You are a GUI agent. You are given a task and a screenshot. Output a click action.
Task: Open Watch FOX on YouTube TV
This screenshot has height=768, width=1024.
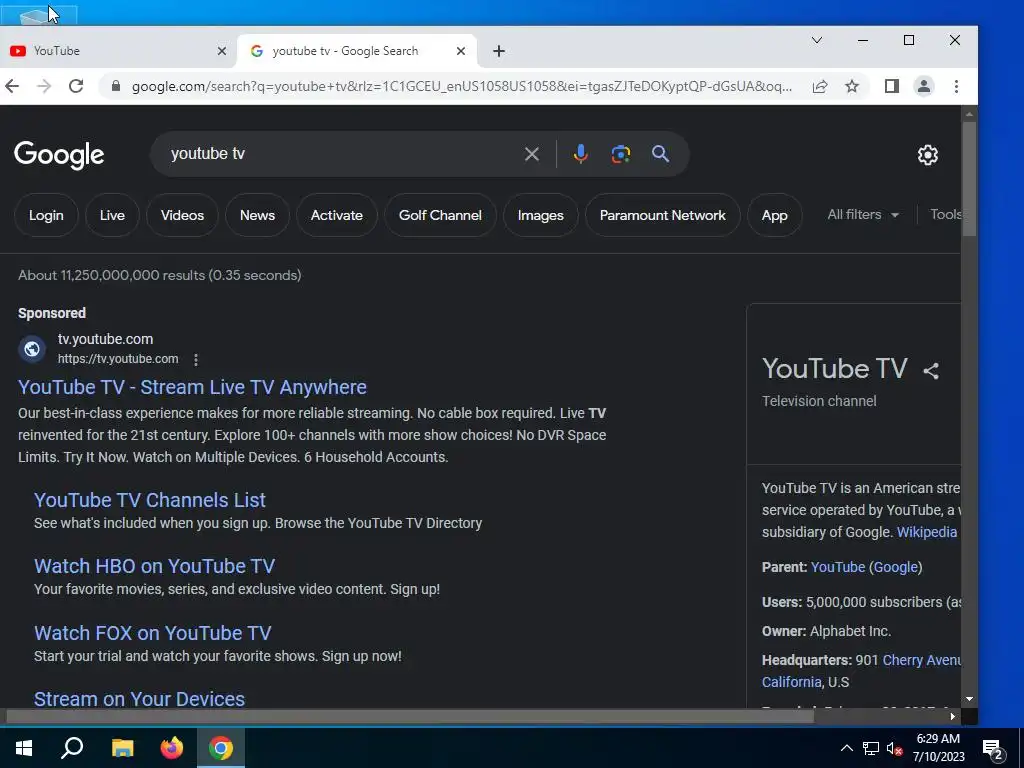point(152,633)
